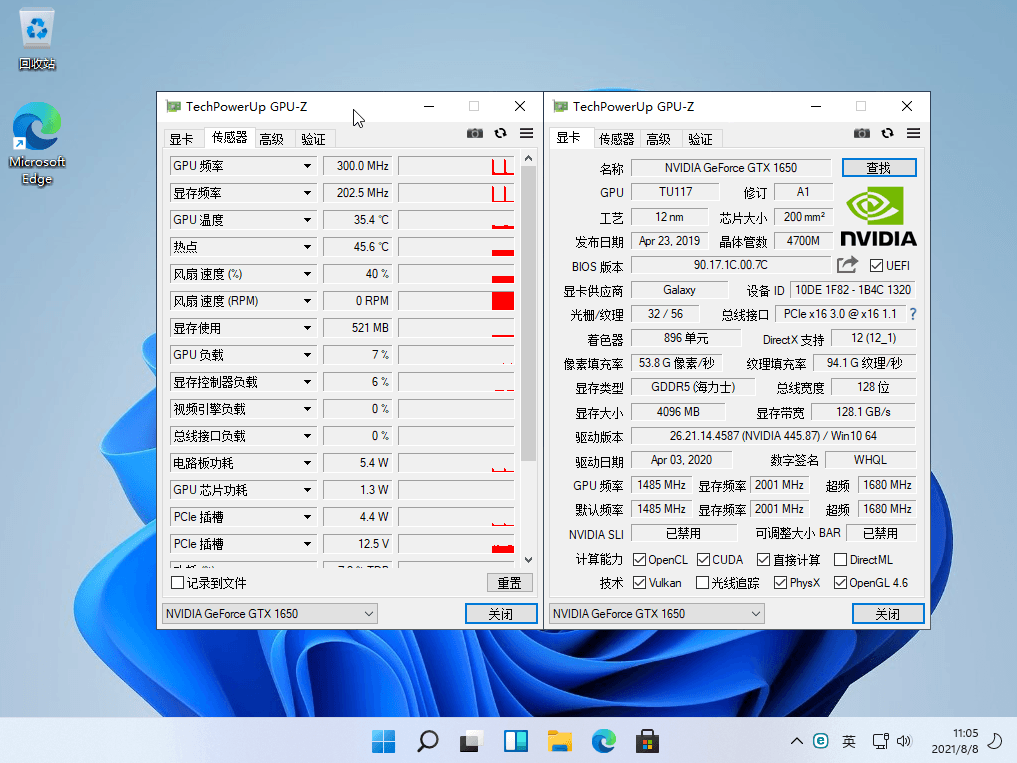Click the night moon notification icon
The width and height of the screenshot is (1017, 763).
pyautogui.click(x=994, y=741)
